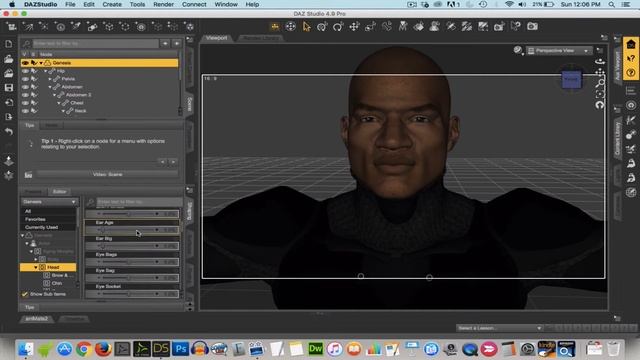The height and width of the screenshot is (360, 640).
Task: Click the reset view control in viewport
Action: (x=600, y=105)
